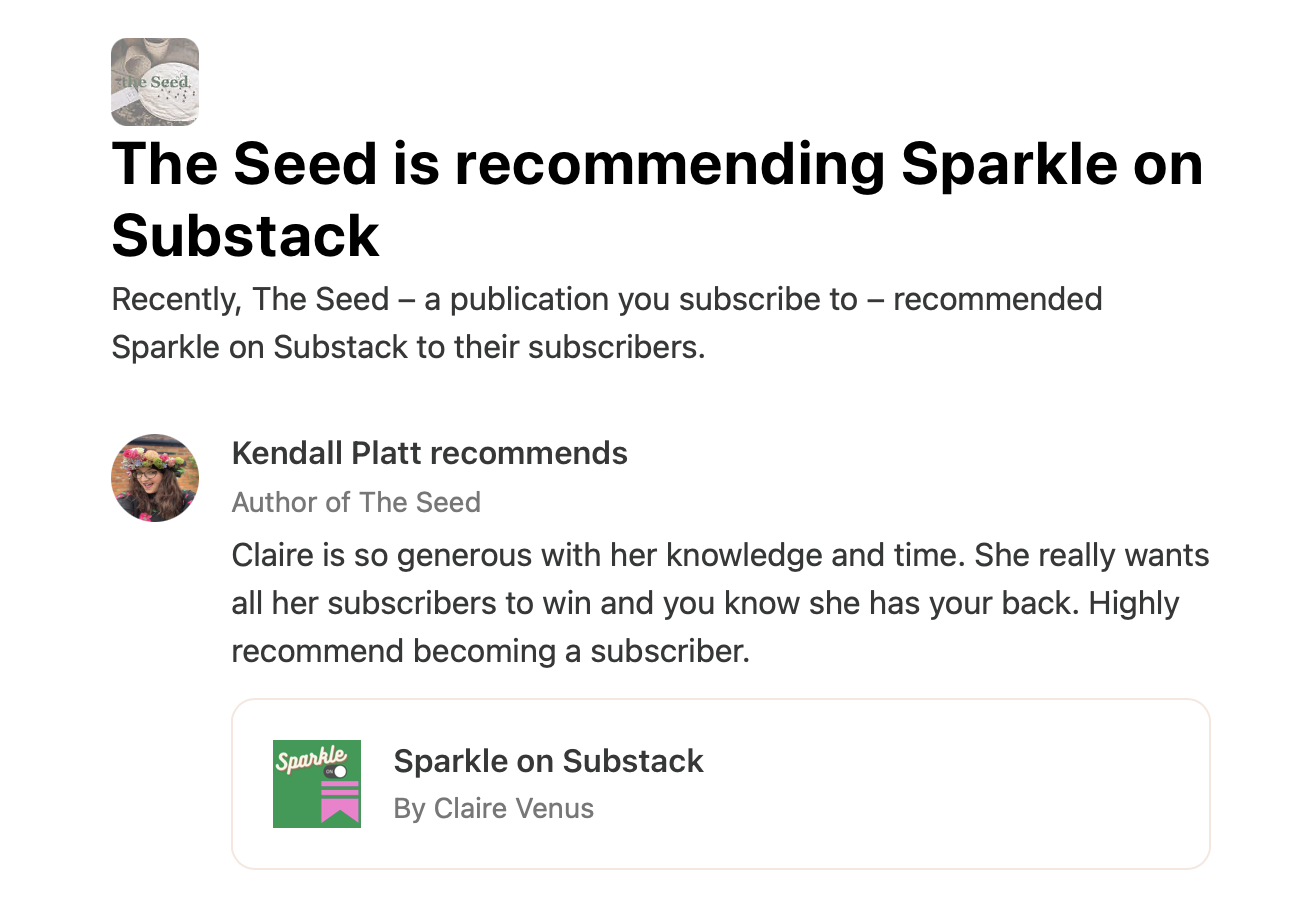Click the headline's first line about The Seed

[657, 164]
